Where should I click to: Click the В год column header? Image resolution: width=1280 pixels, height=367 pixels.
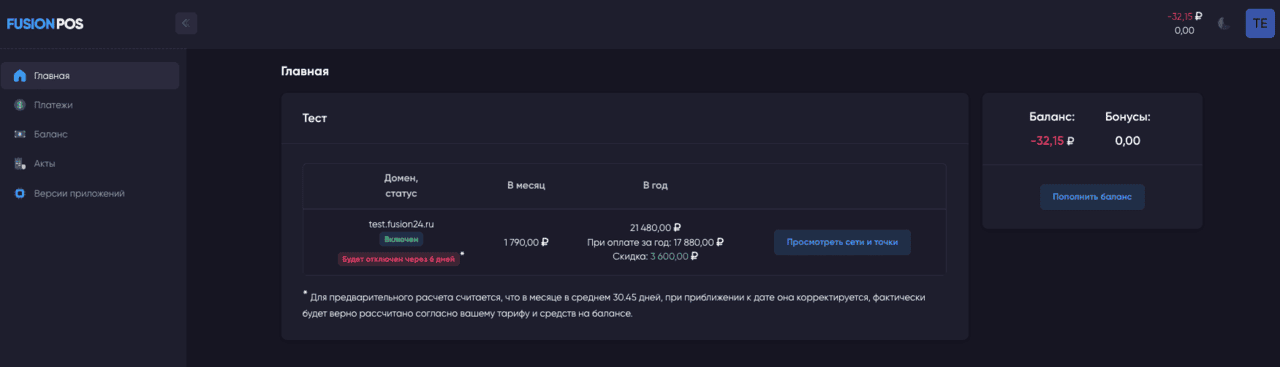(x=655, y=185)
